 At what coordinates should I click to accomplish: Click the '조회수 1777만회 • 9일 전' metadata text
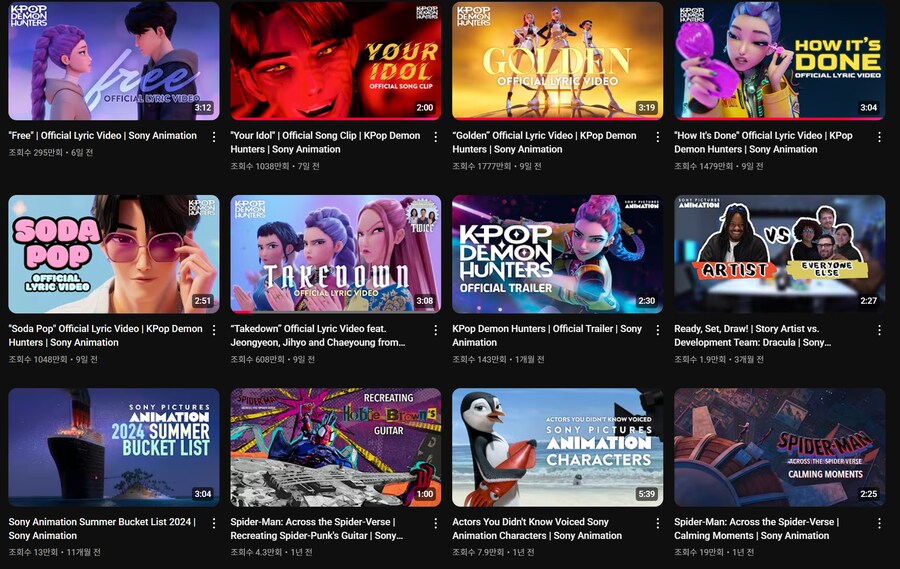tap(496, 167)
